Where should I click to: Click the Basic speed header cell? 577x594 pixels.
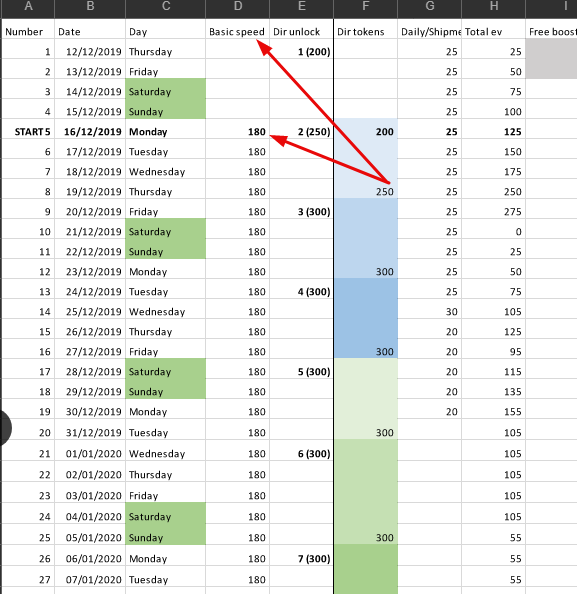coord(238,31)
